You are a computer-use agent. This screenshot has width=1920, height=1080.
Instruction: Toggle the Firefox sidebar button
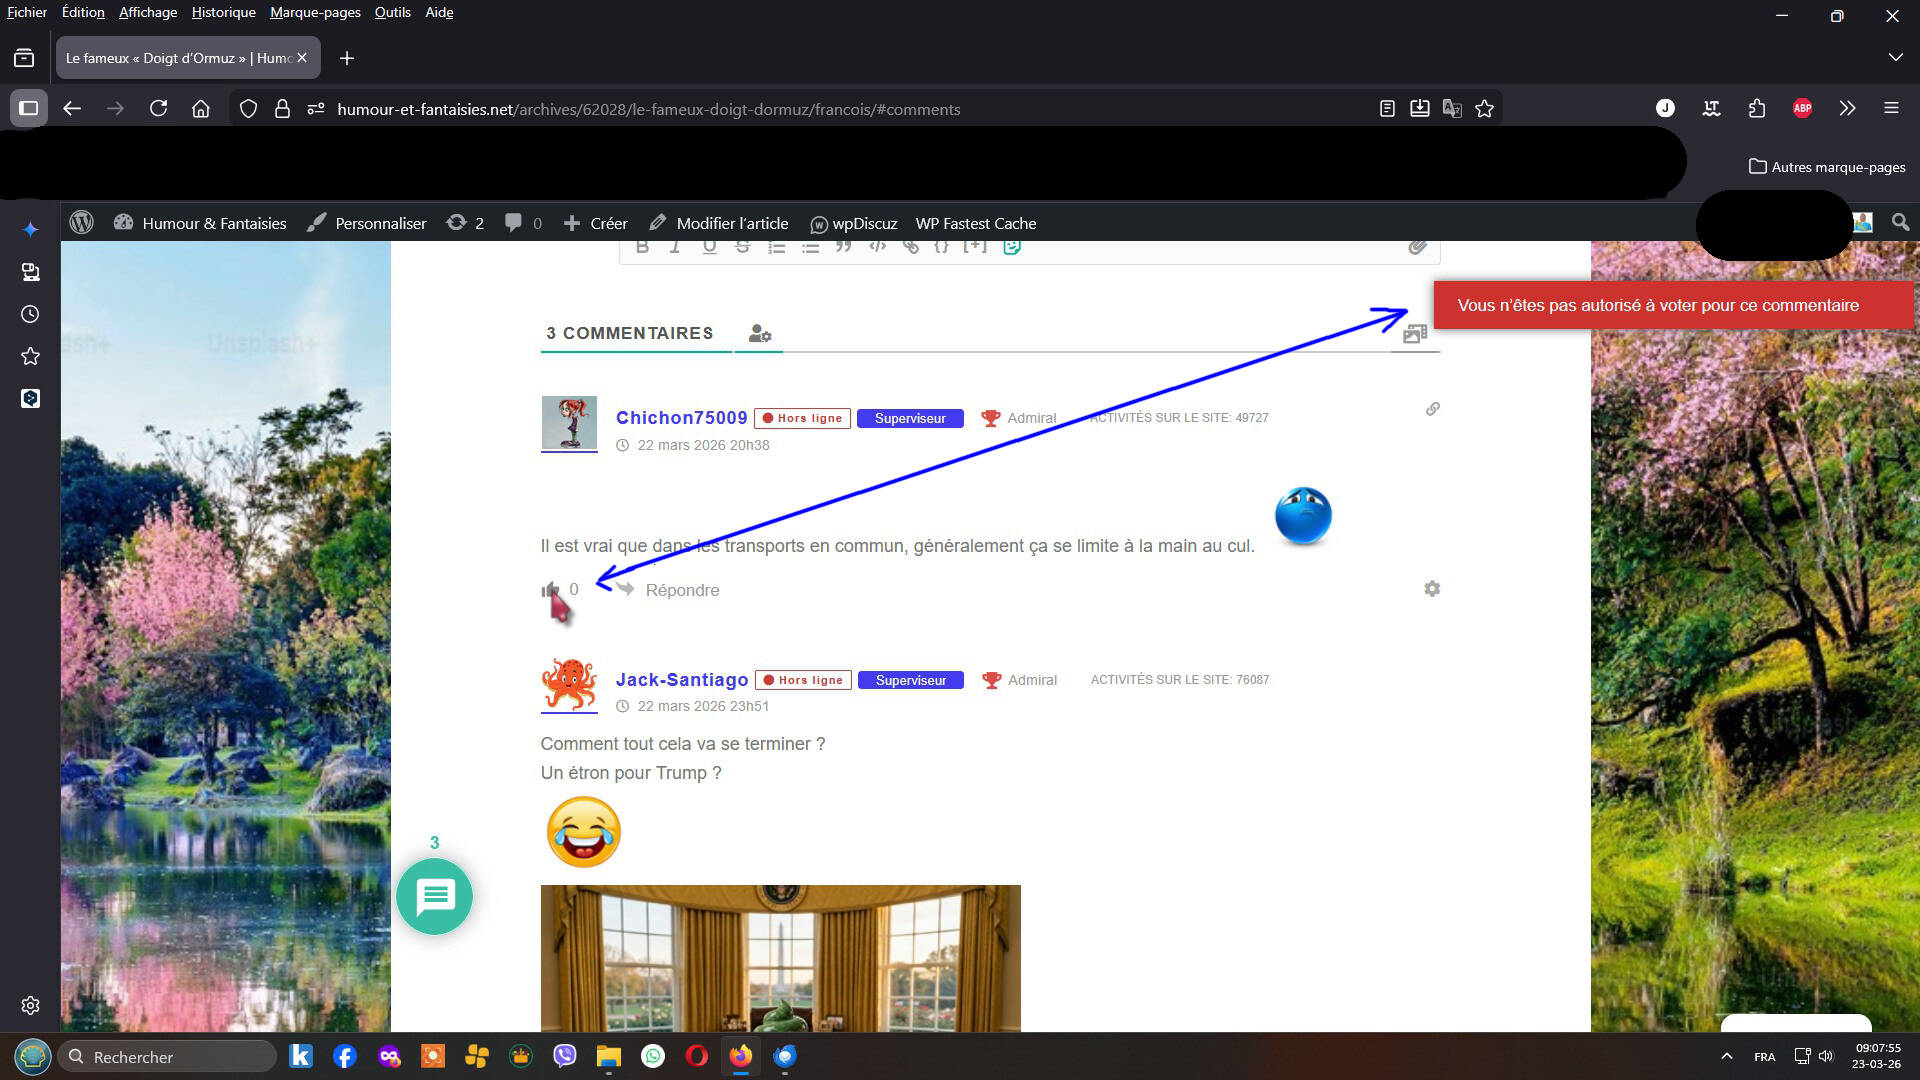point(28,108)
